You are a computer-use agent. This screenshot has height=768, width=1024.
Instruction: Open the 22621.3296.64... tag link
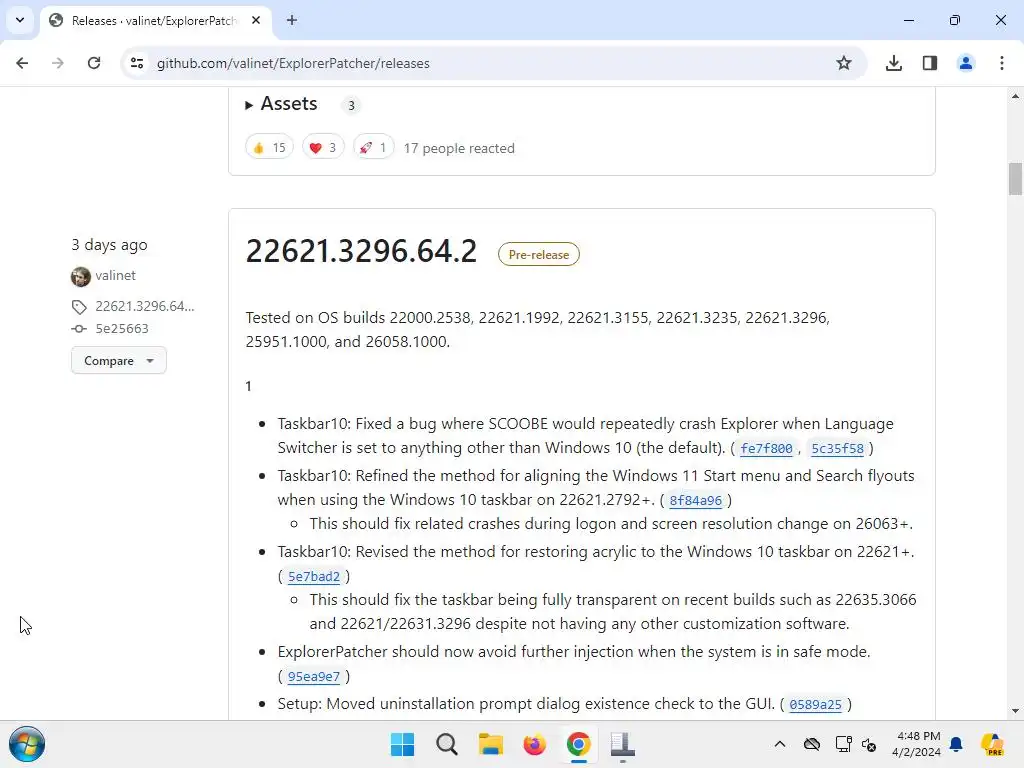145,306
